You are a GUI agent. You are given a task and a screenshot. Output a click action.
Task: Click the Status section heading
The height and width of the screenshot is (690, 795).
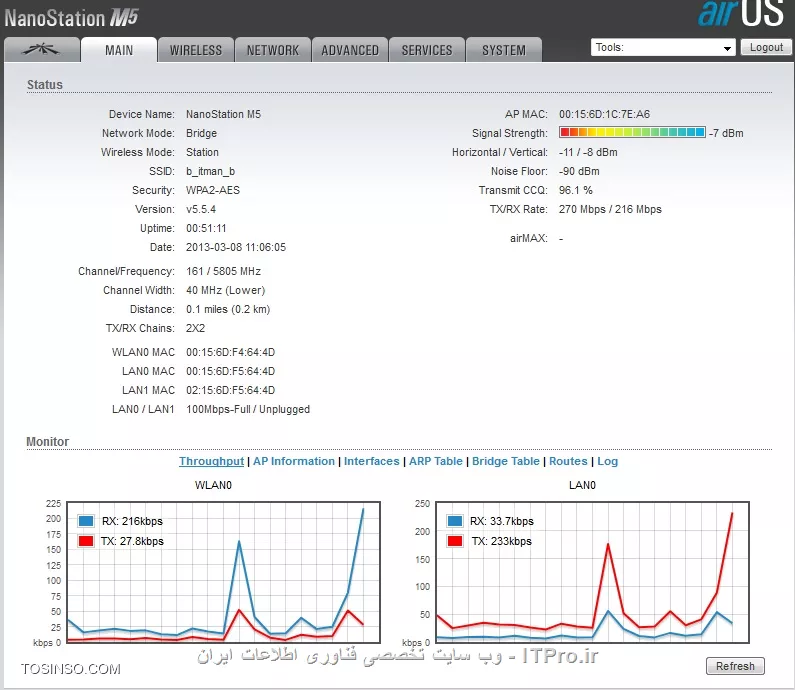tap(45, 85)
